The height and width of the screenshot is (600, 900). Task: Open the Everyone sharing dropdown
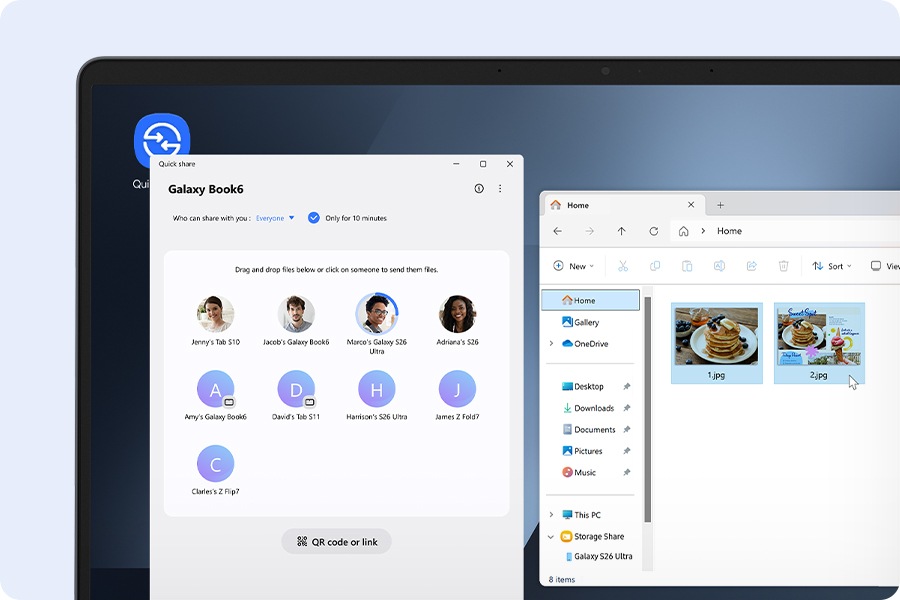pyautogui.click(x=275, y=218)
